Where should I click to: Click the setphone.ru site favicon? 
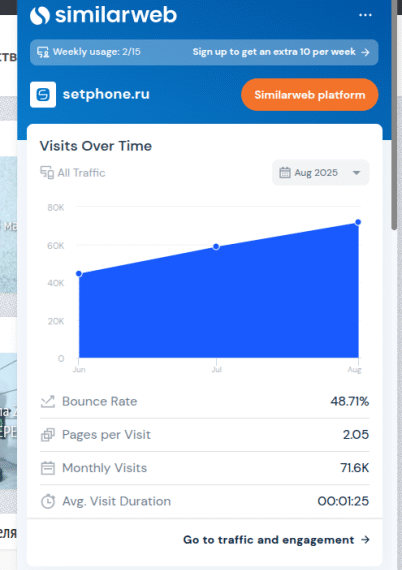[43, 95]
